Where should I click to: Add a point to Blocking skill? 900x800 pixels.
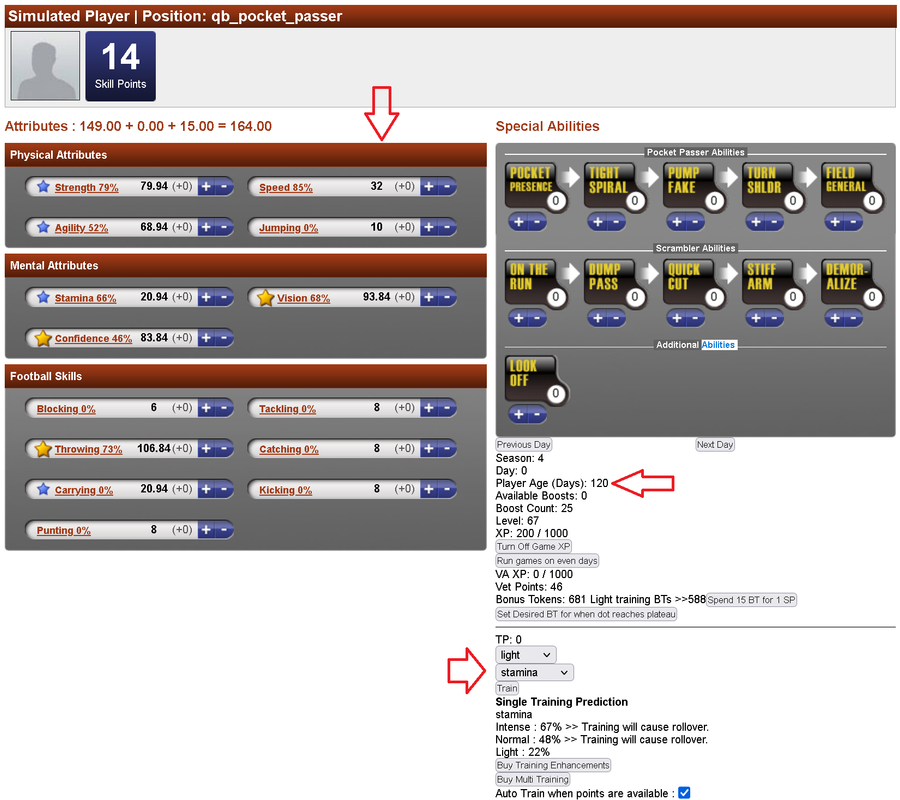click(x=207, y=408)
